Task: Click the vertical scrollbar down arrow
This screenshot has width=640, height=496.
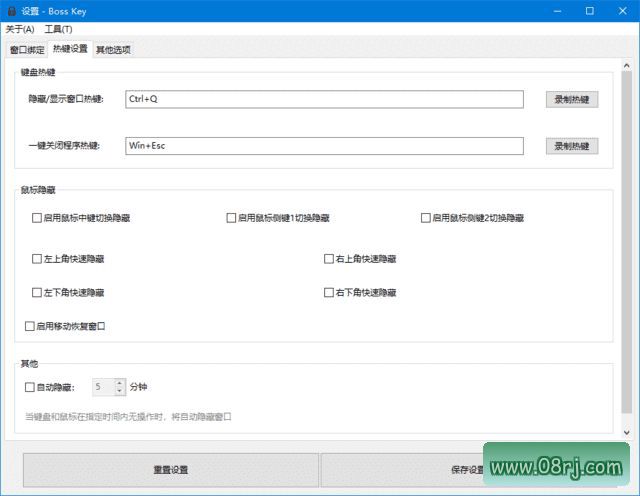Action: tap(627, 432)
